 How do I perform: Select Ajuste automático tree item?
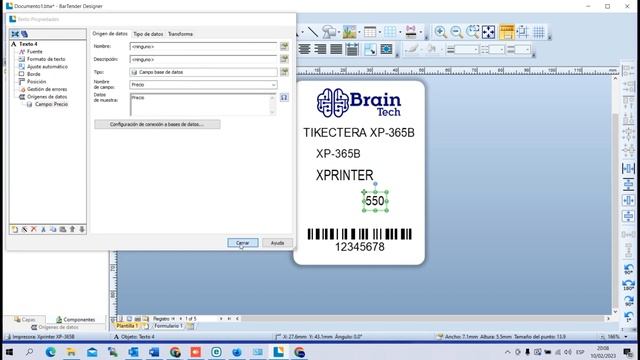pyautogui.click(x=47, y=67)
